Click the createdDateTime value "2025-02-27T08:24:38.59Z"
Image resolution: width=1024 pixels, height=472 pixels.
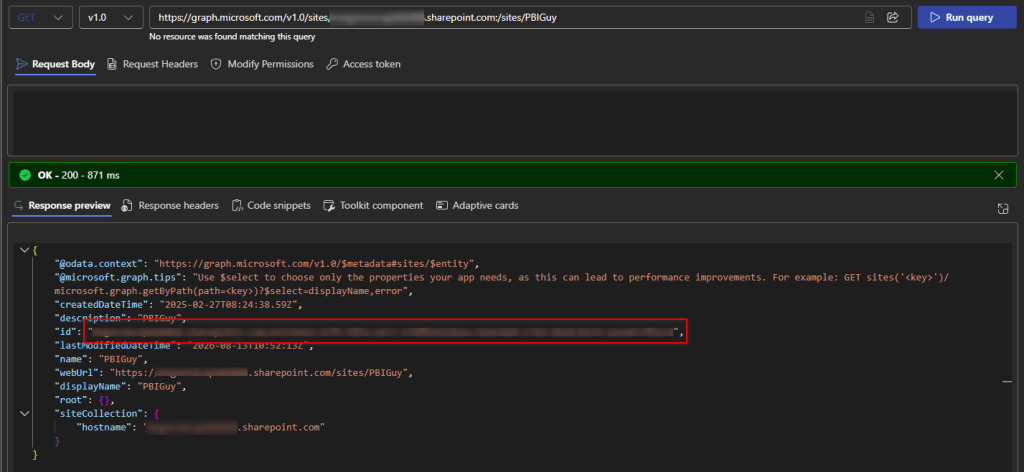[227, 305]
